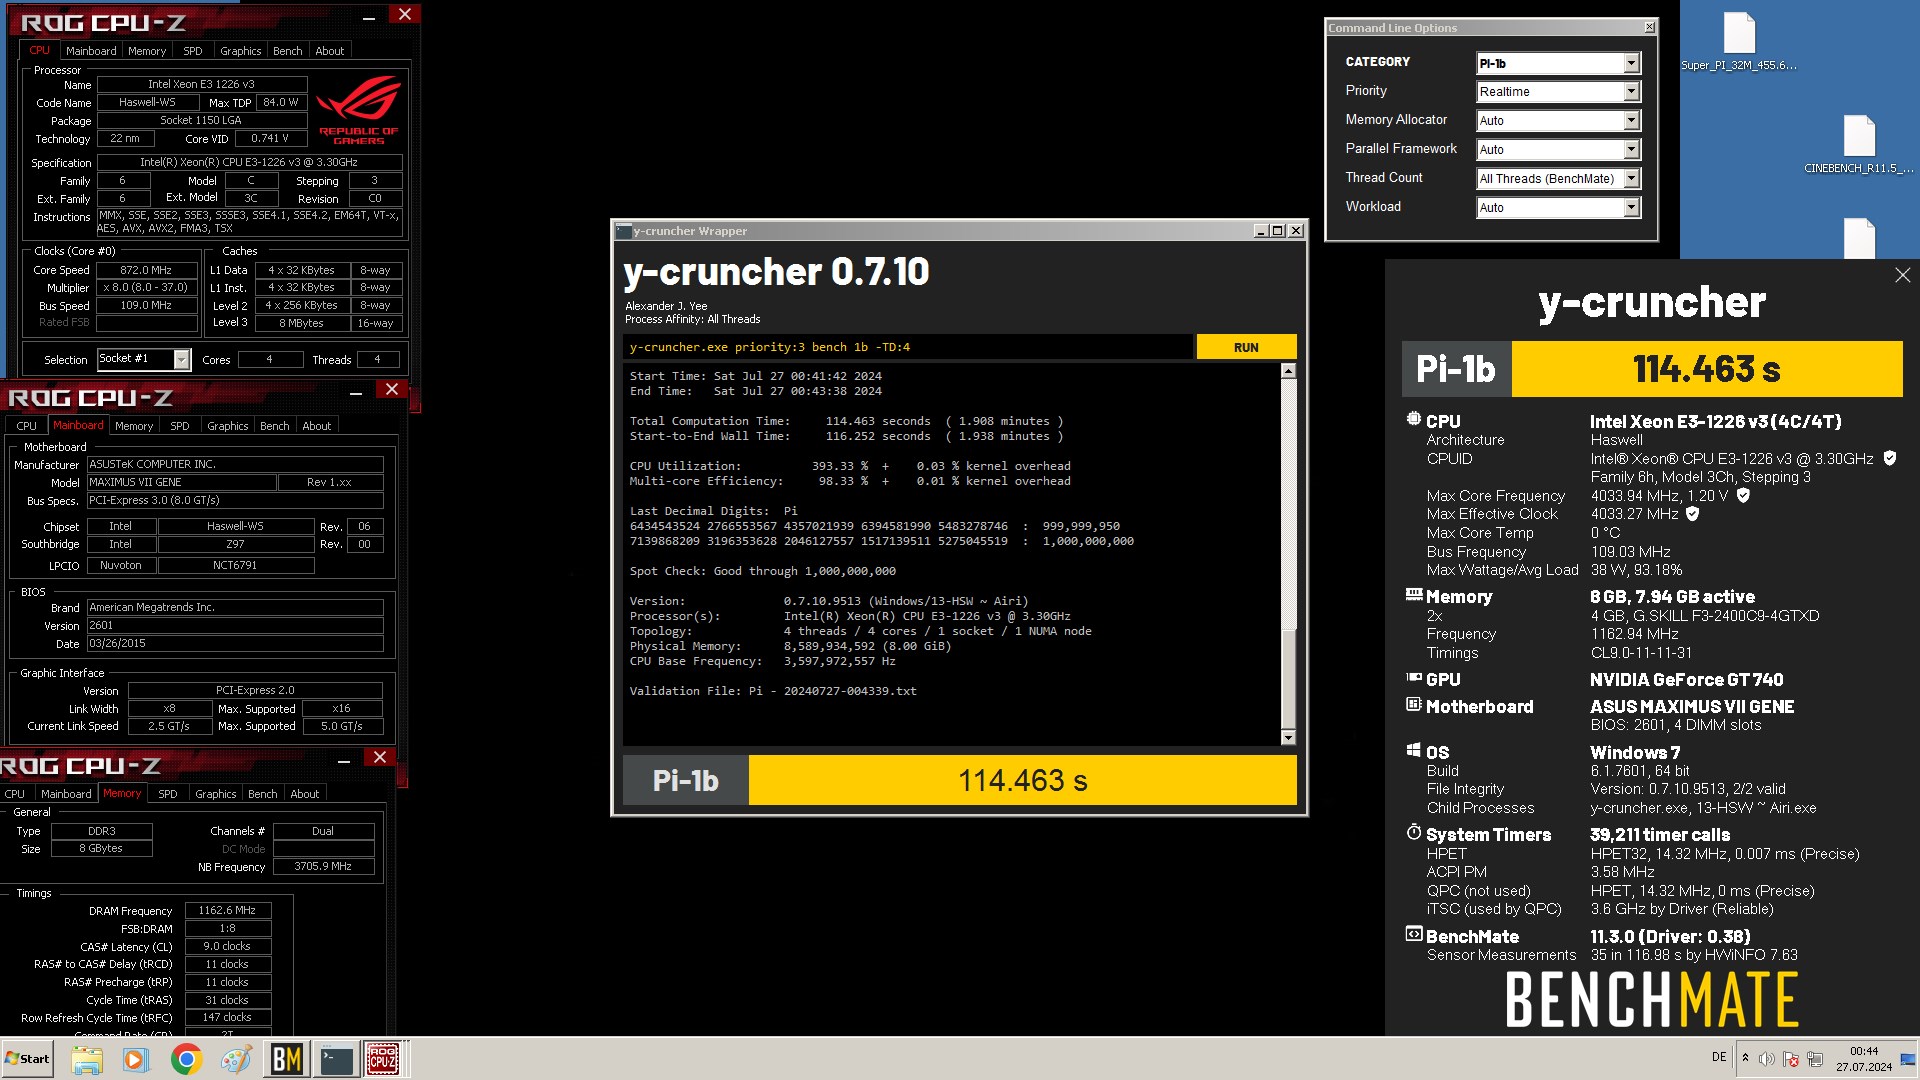Close the Command Line Options window
The height and width of the screenshot is (1080, 1920).
tap(1649, 27)
